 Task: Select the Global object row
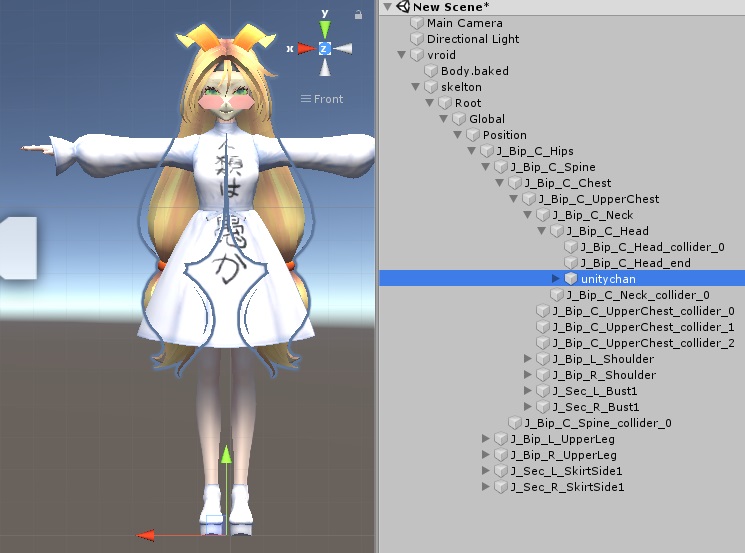click(x=562, y=119)
